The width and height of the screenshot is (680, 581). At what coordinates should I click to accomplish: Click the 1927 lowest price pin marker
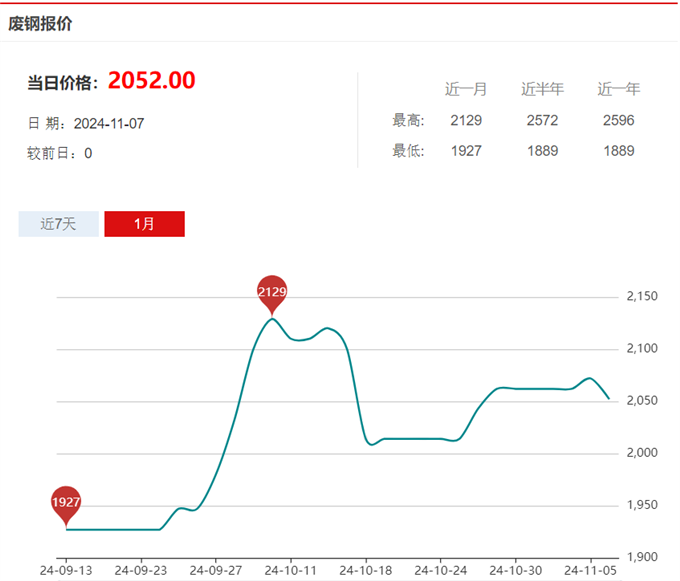coord(66,503)
